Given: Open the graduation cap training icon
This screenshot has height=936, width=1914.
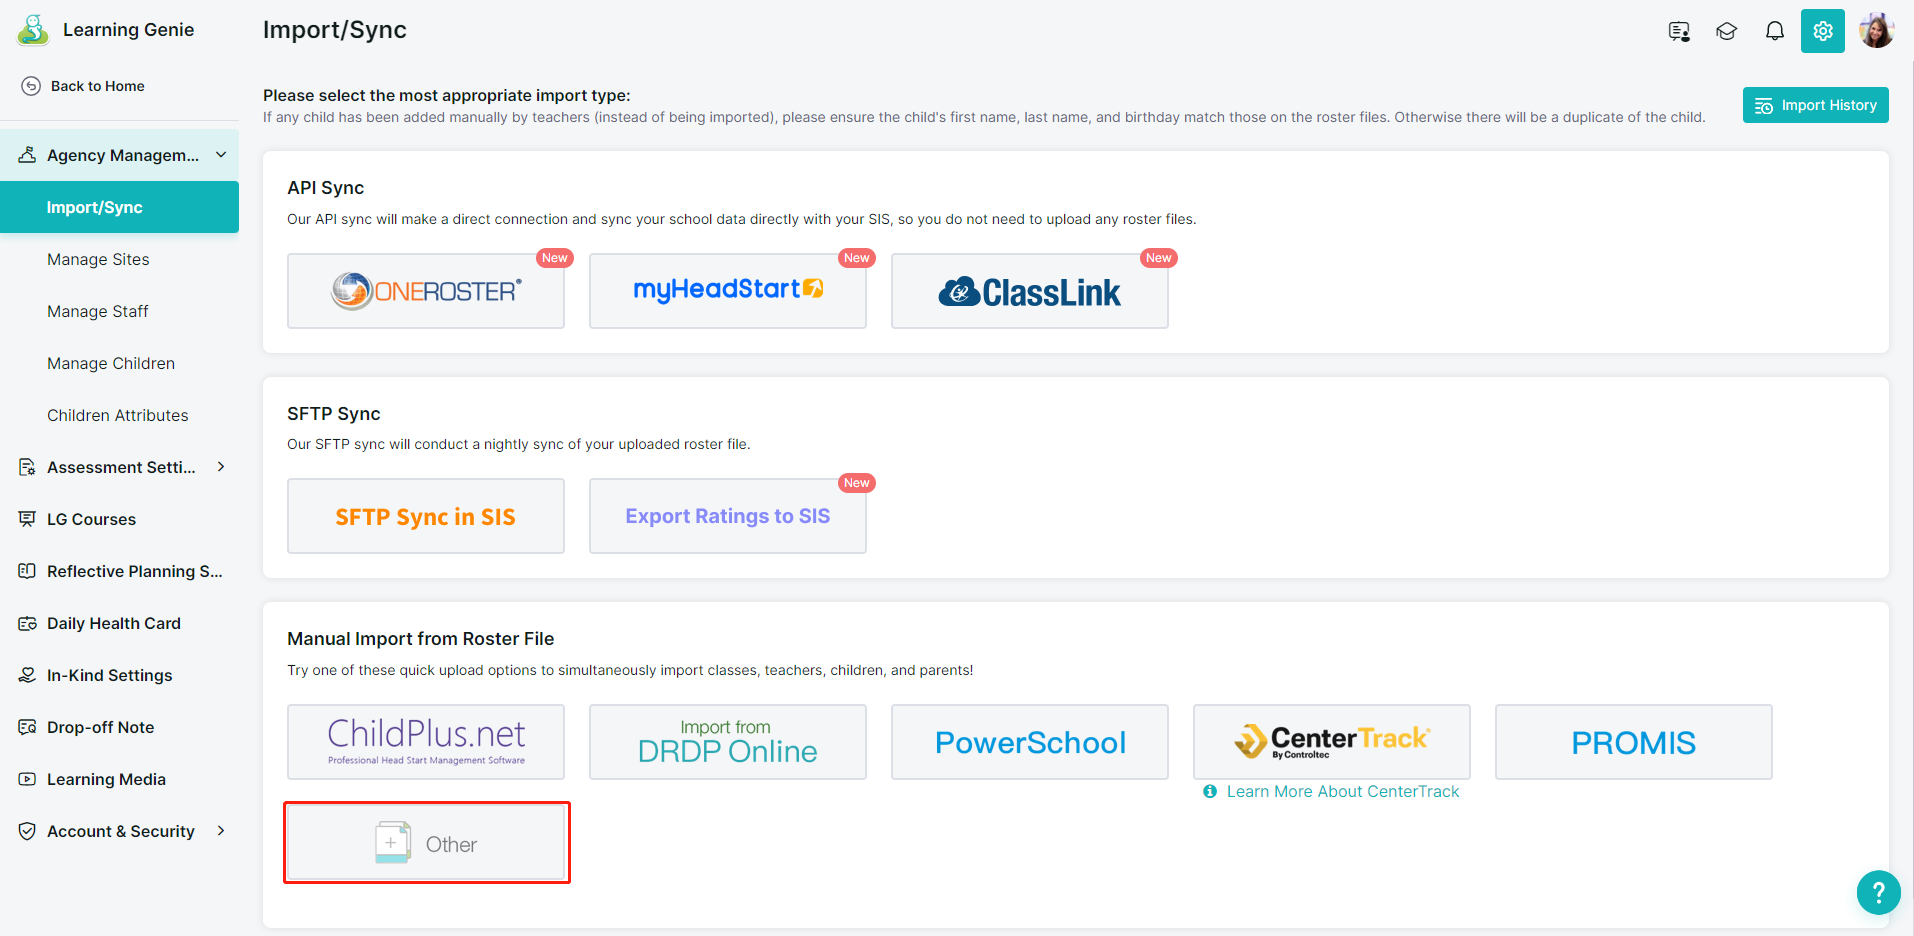Looking at the screenshot, I should tap(1727, 31).
